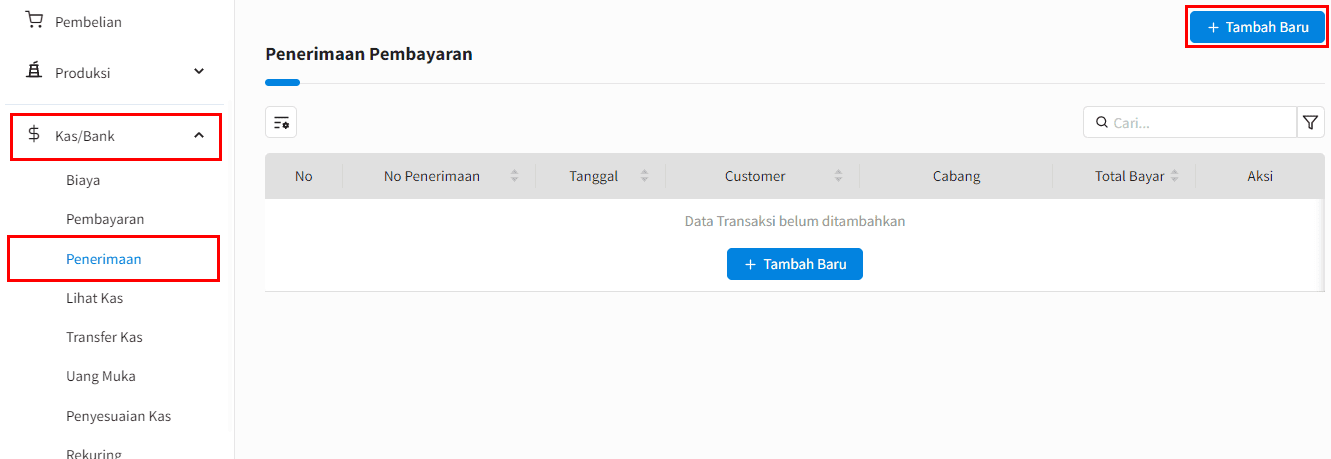Viewport: 1331px width, 459px height.
Task: Select the Penerimaan submenu item
Action: click(x=104, y=259)
